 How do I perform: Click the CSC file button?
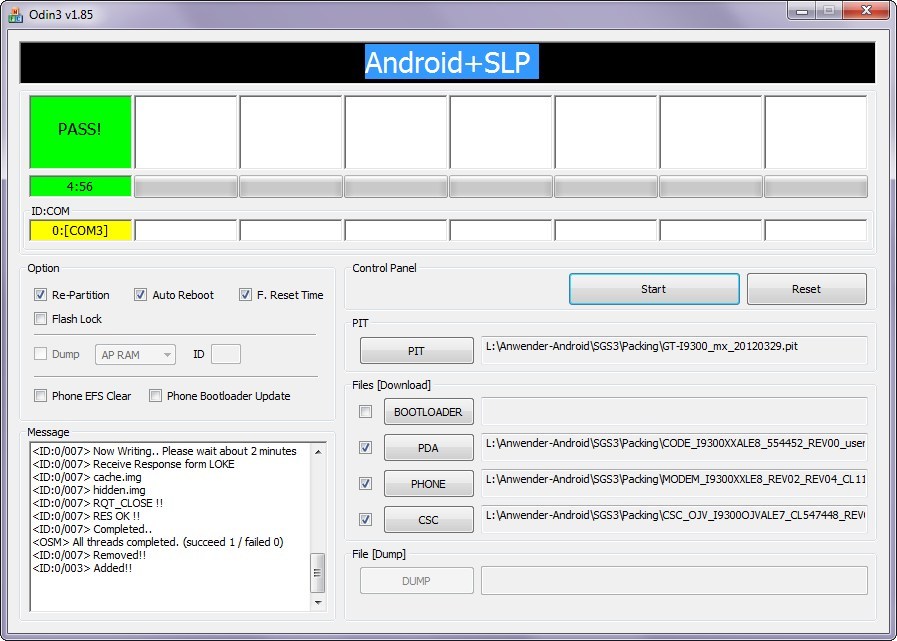(428, 520)
